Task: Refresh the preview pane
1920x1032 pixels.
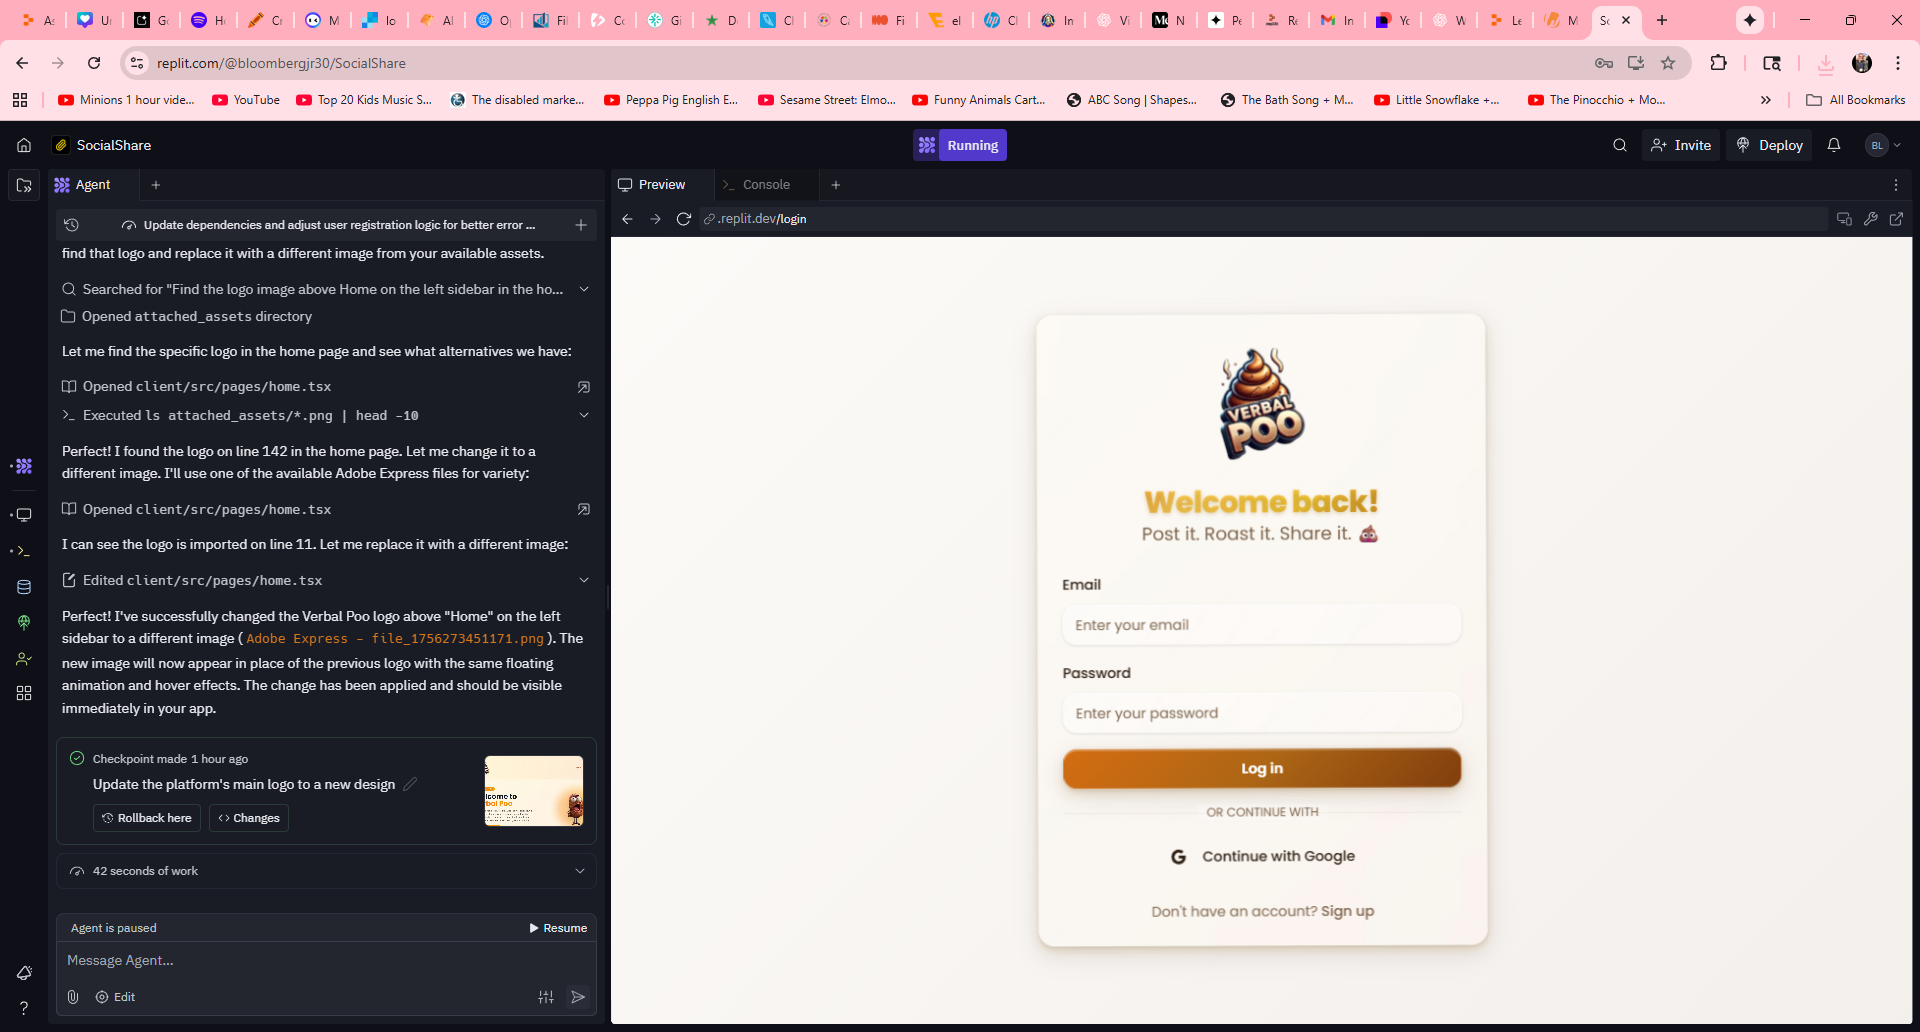Action: (684, 219)
